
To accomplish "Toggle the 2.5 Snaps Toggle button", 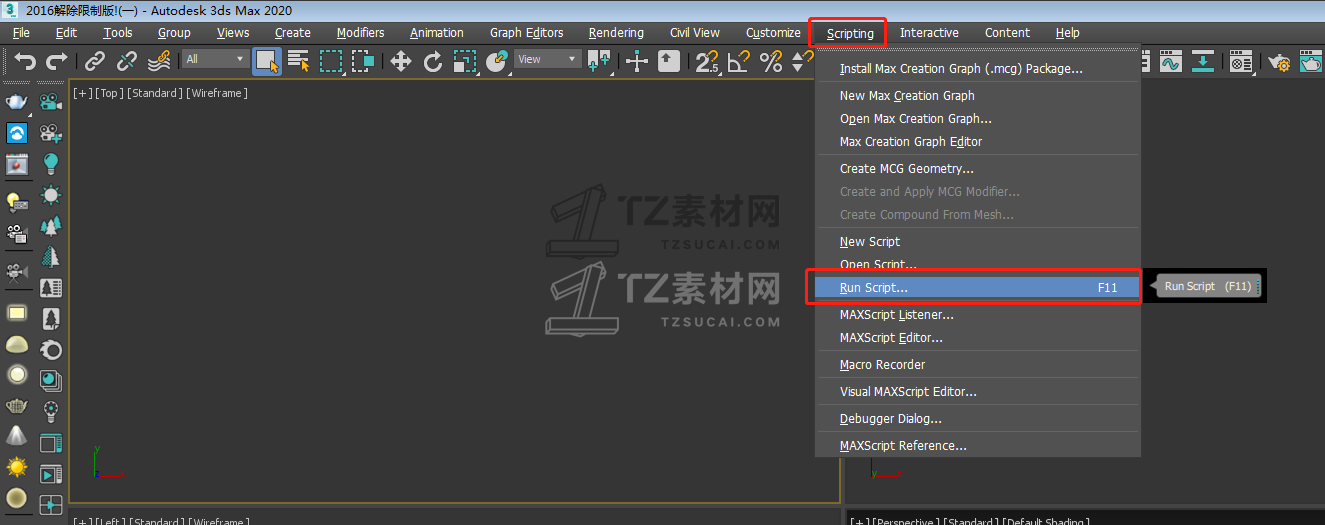I will (707, 61).
